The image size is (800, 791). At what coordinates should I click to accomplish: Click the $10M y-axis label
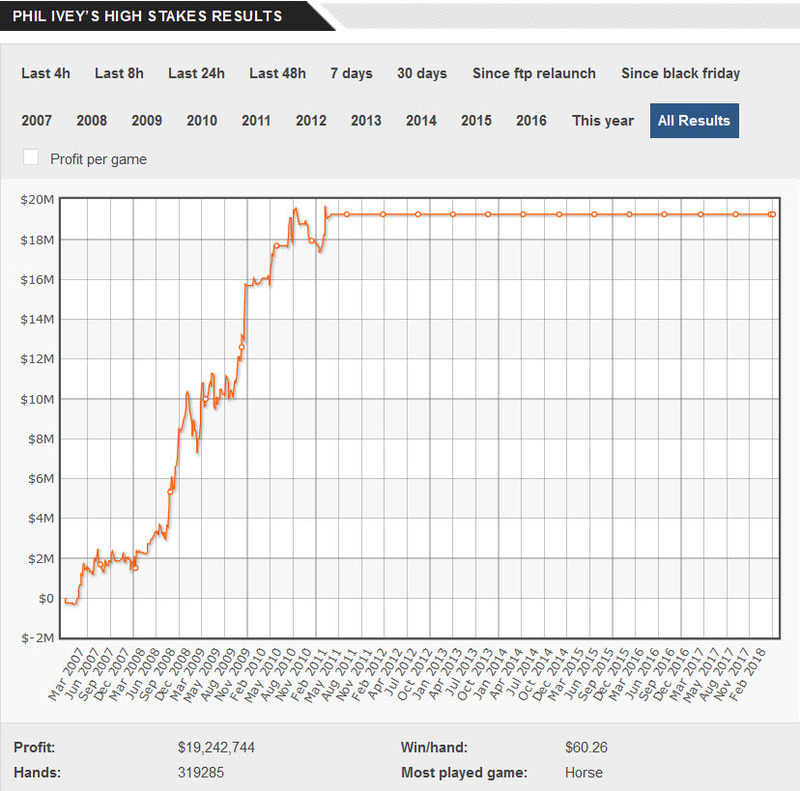point(37,399)
